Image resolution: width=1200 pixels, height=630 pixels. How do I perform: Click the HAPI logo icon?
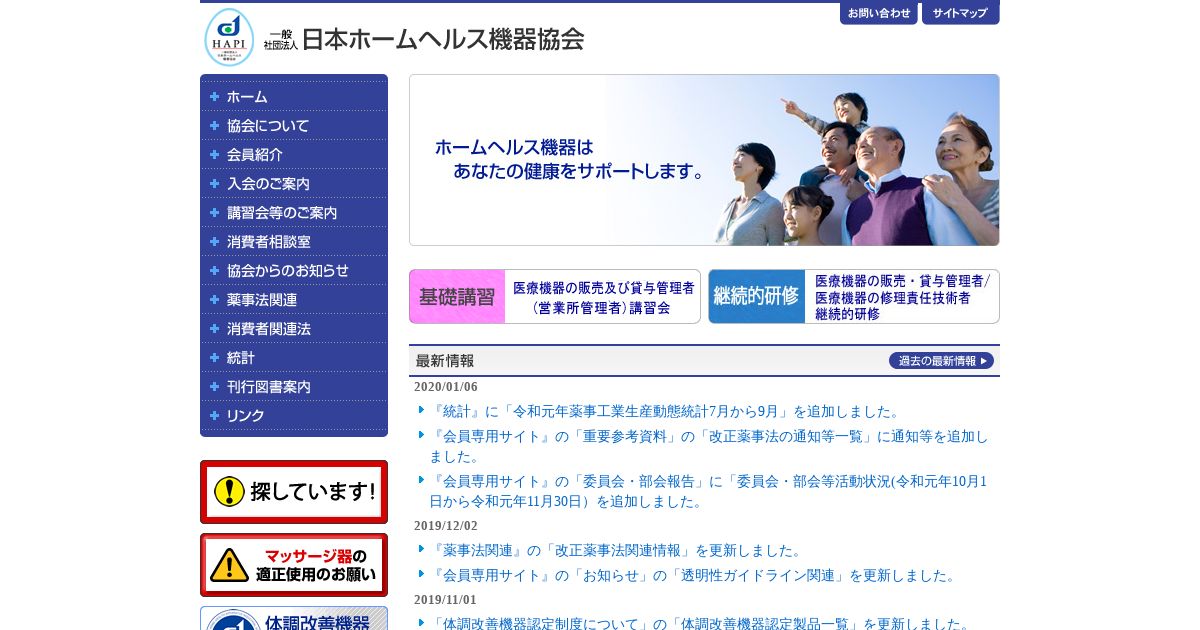[229, 38]
